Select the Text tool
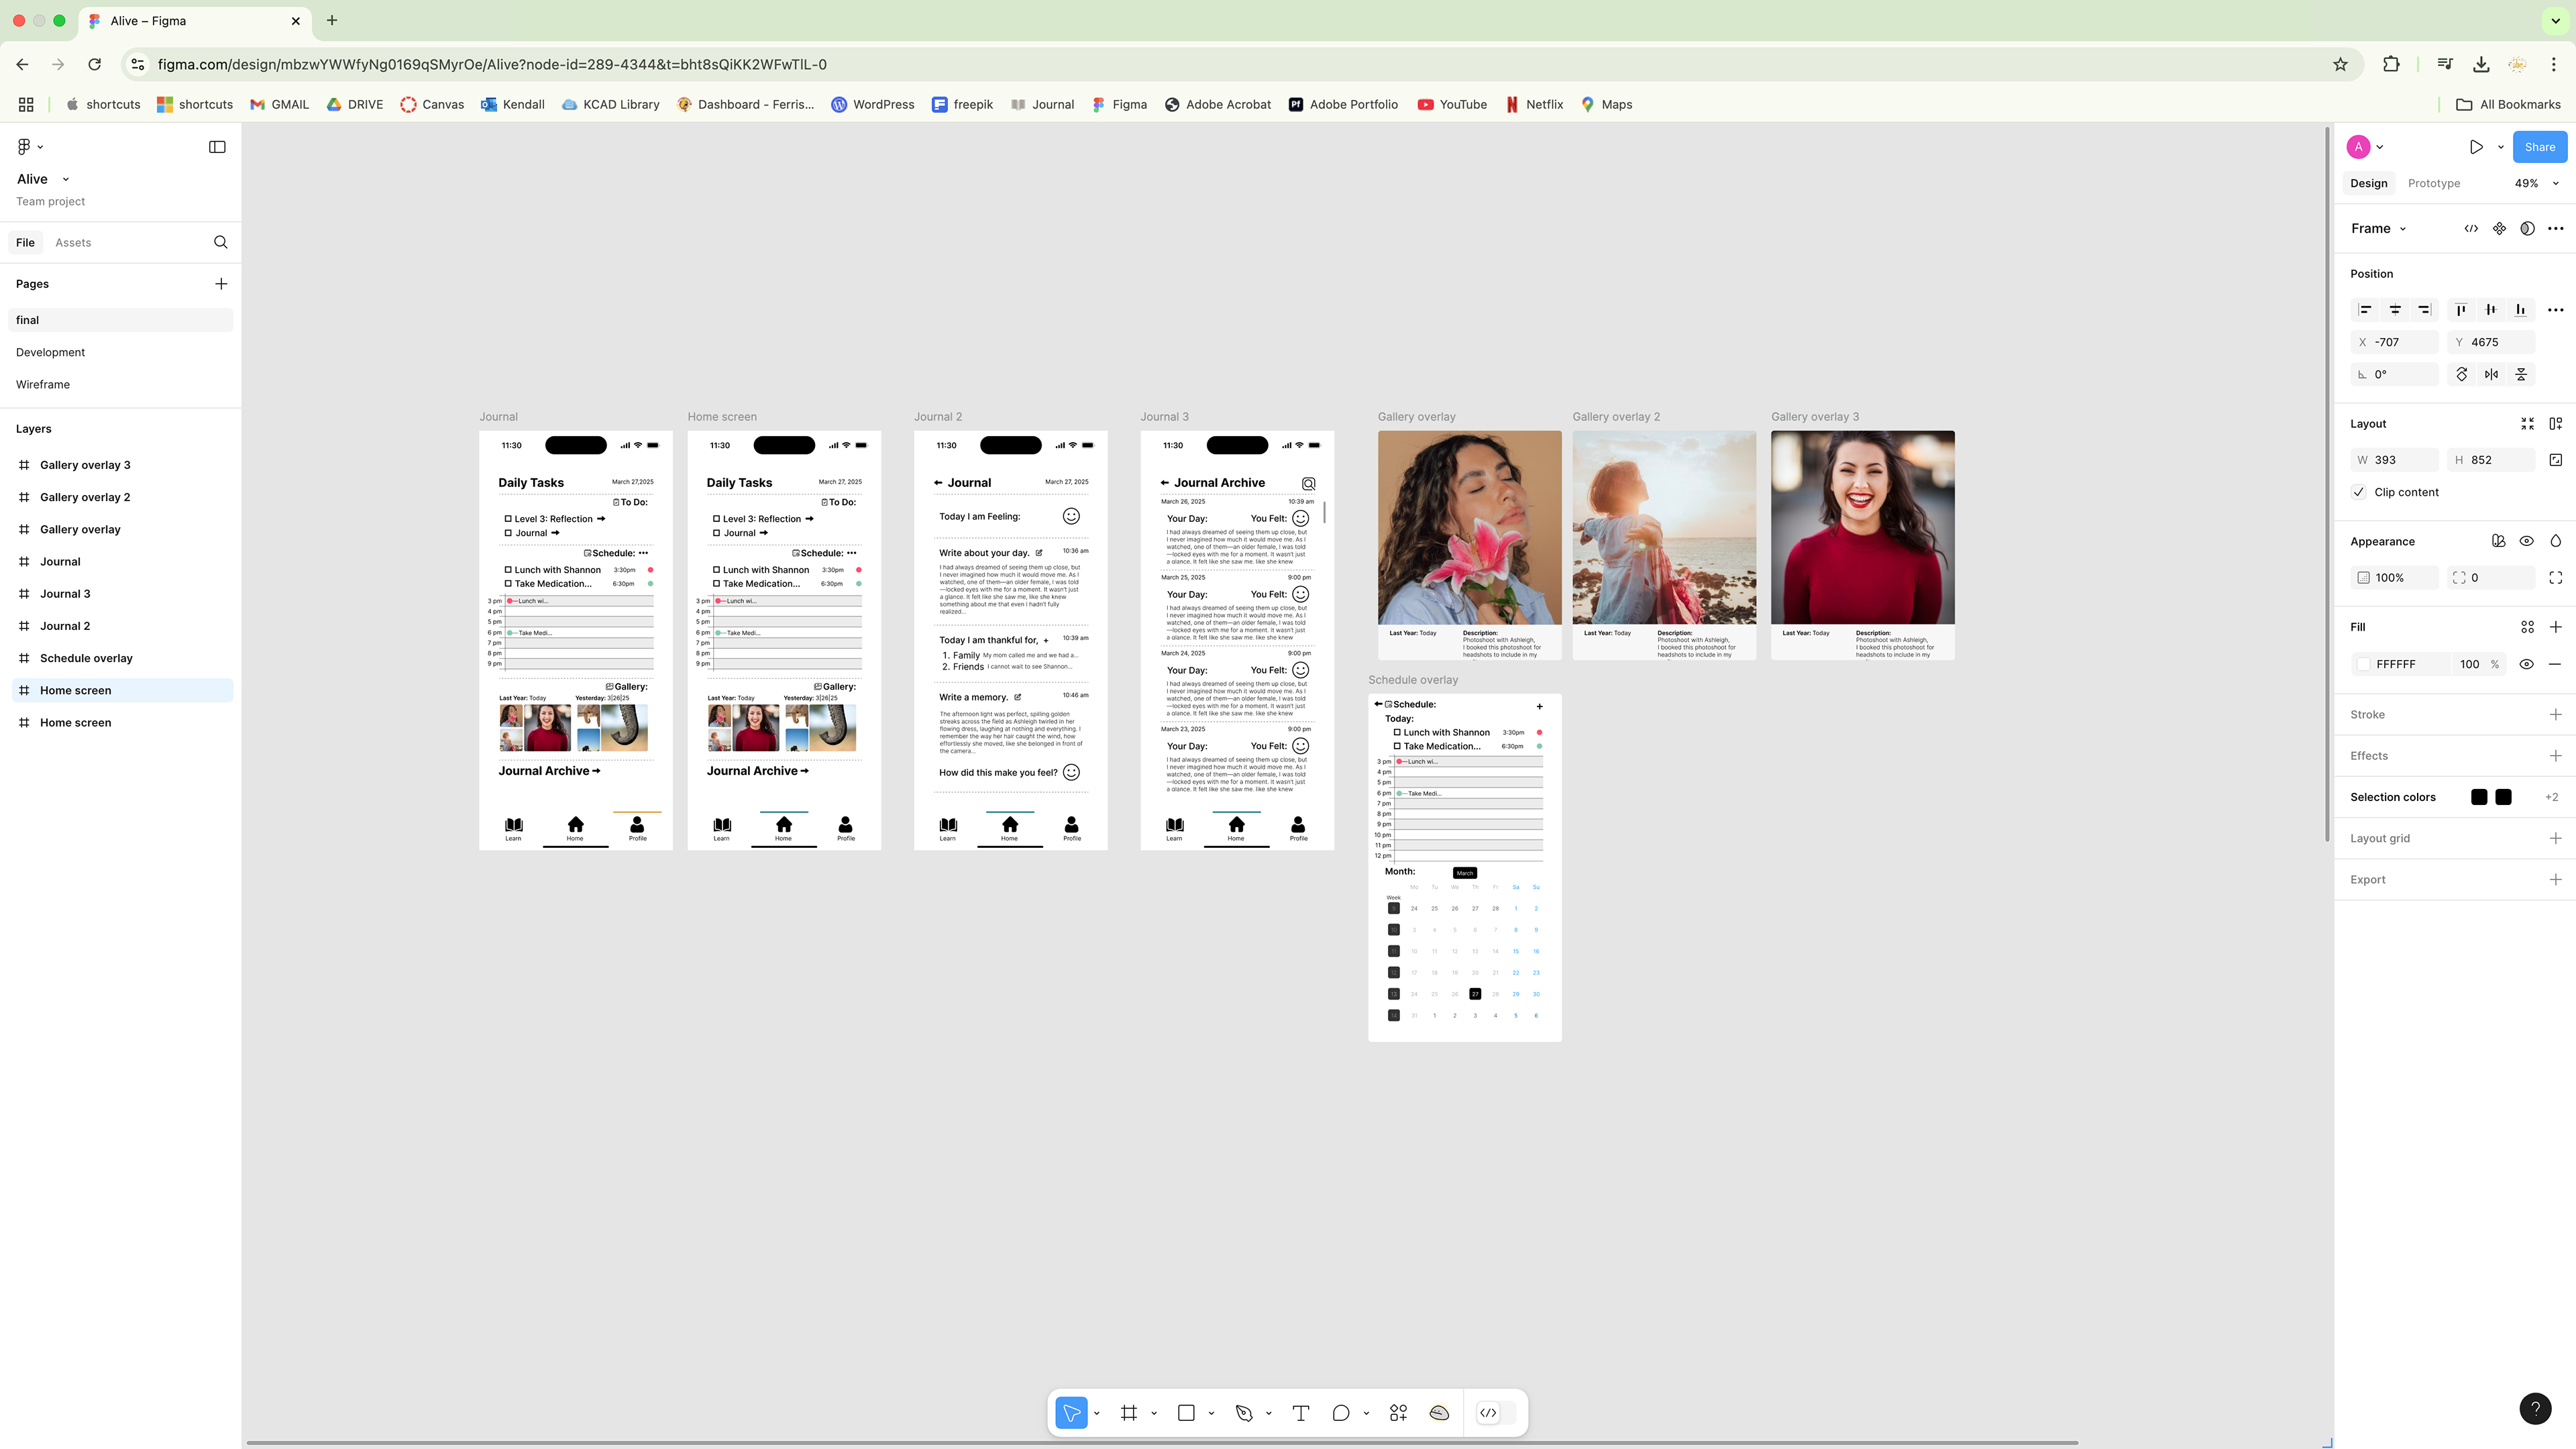The width and height of the screenshot is (2576, 1449). coord(1300,1413)
